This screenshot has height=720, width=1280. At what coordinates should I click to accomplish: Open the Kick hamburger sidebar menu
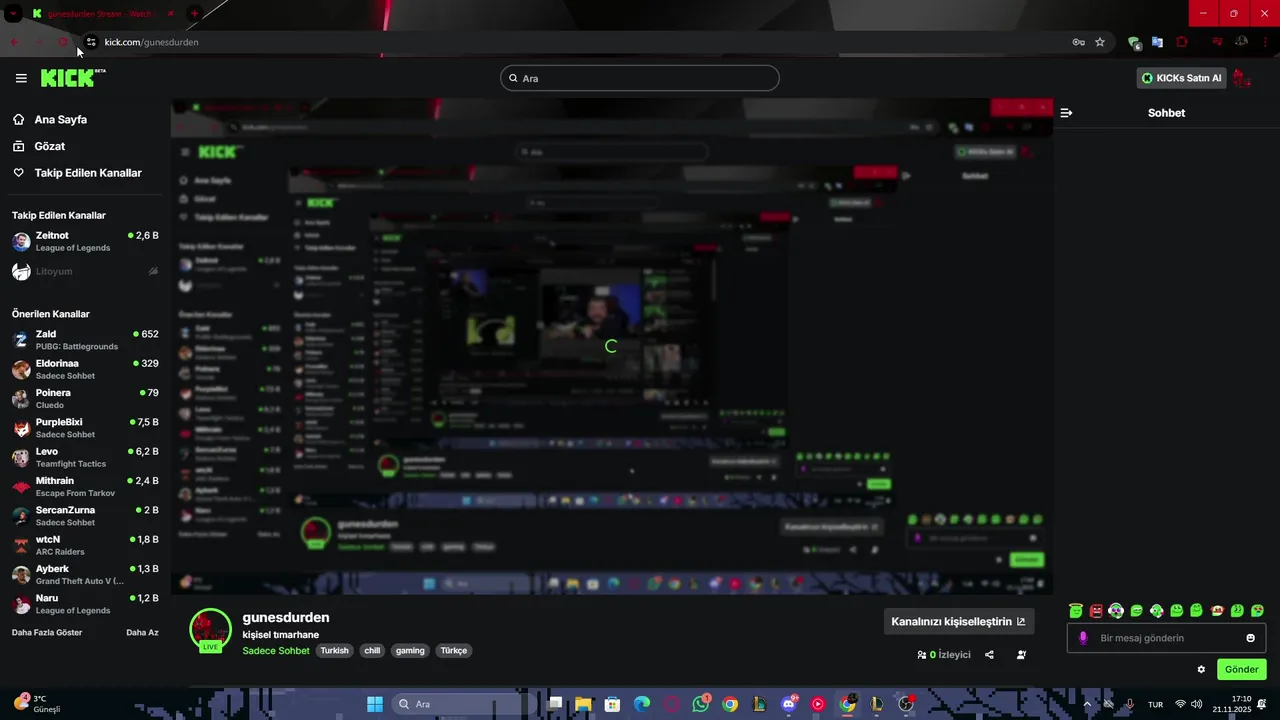click(x=21, y=78)
